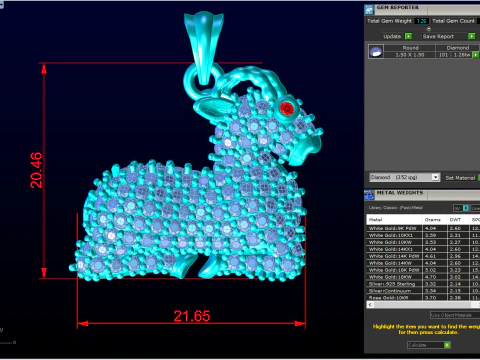The width and height of the screenshot is (480, 360).
Task: Click the Library: Classic (Fast) Metal label
Action: click(396, 208)
